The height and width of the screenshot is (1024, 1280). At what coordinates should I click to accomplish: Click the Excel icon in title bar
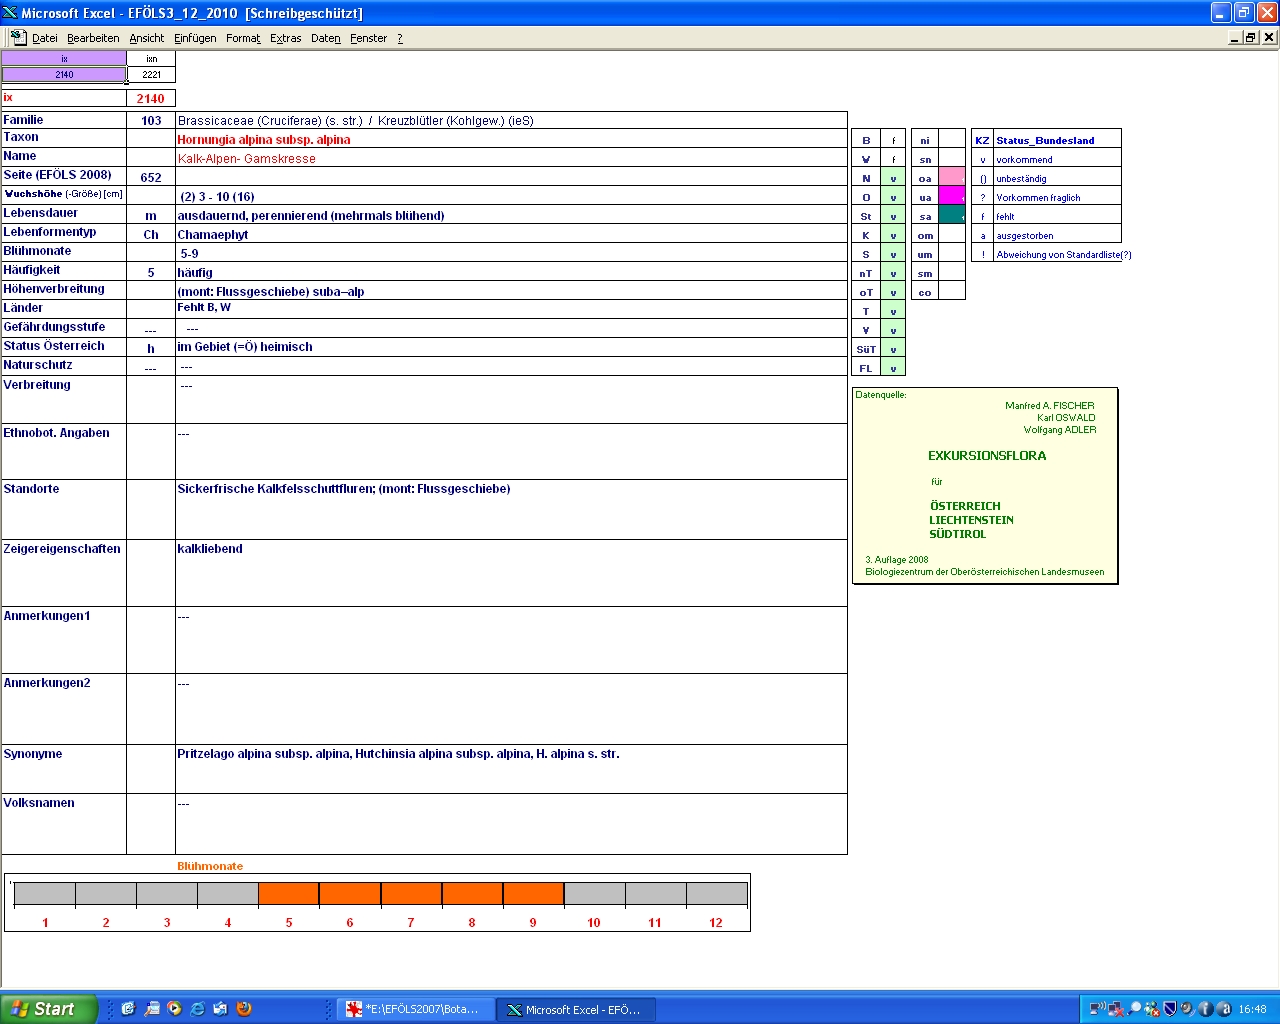coord(10,13)
